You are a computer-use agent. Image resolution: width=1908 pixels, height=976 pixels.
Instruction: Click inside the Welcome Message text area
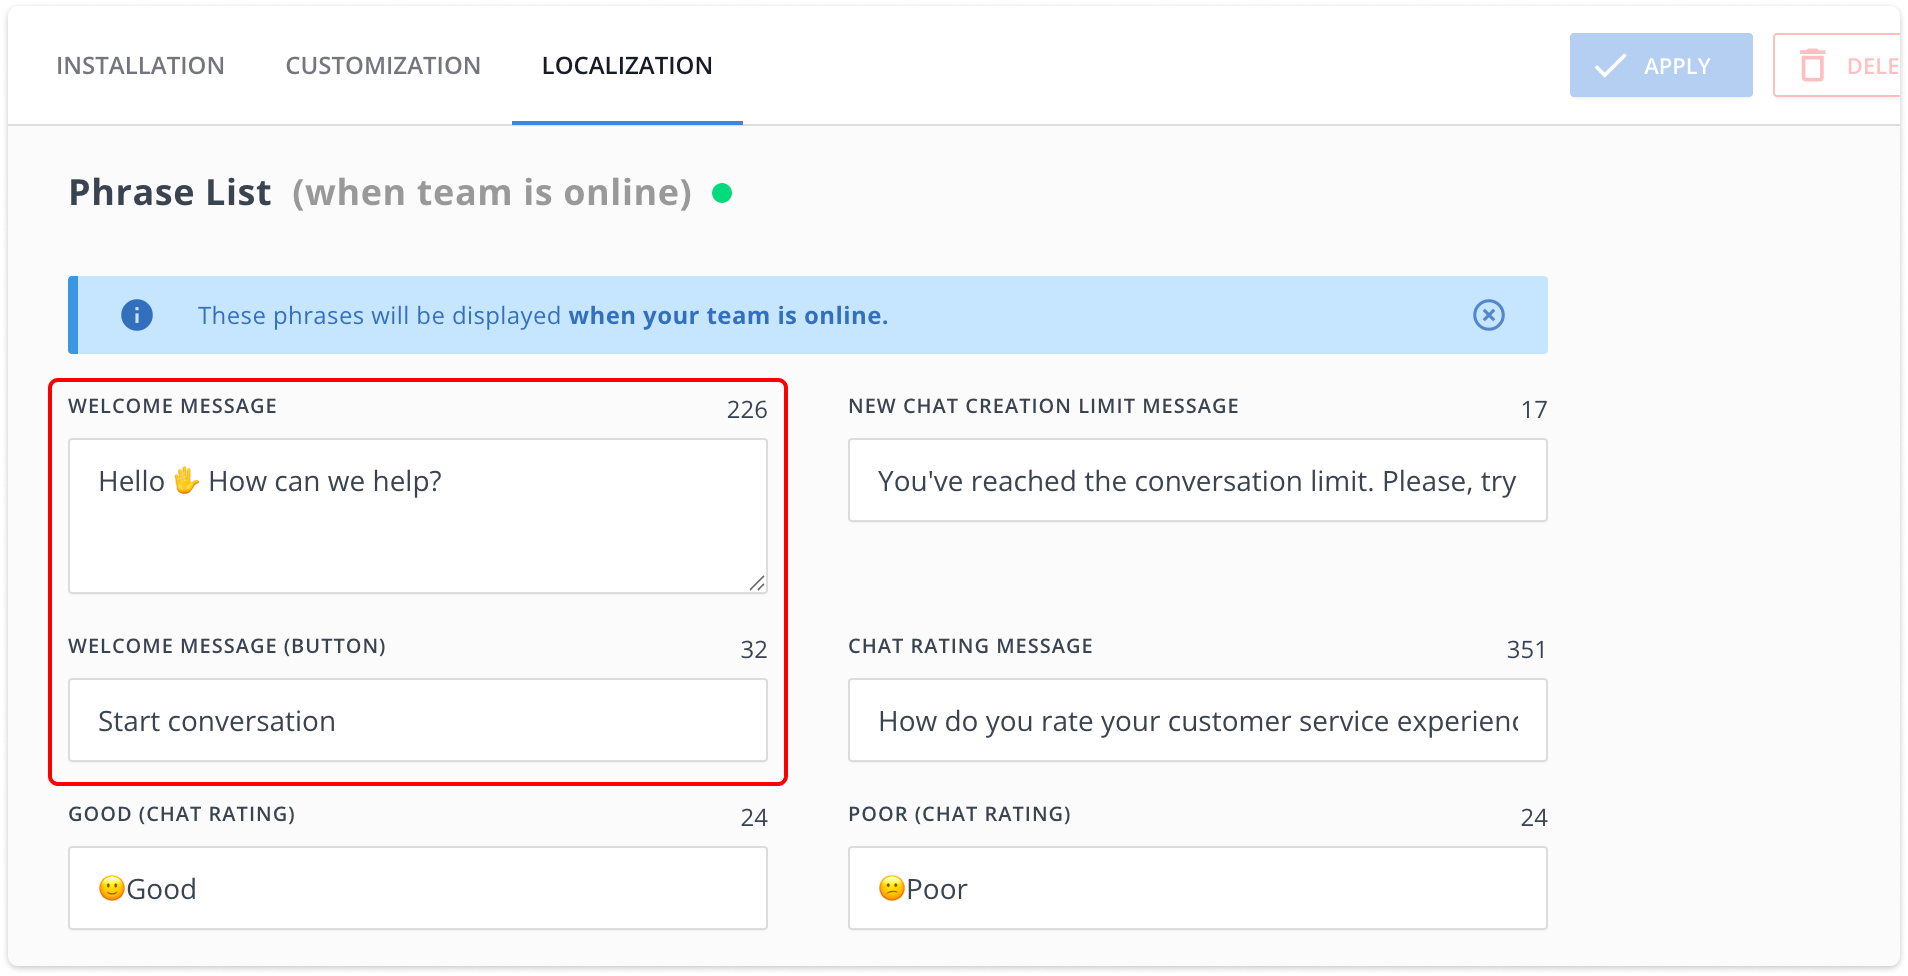click(417, 515)
